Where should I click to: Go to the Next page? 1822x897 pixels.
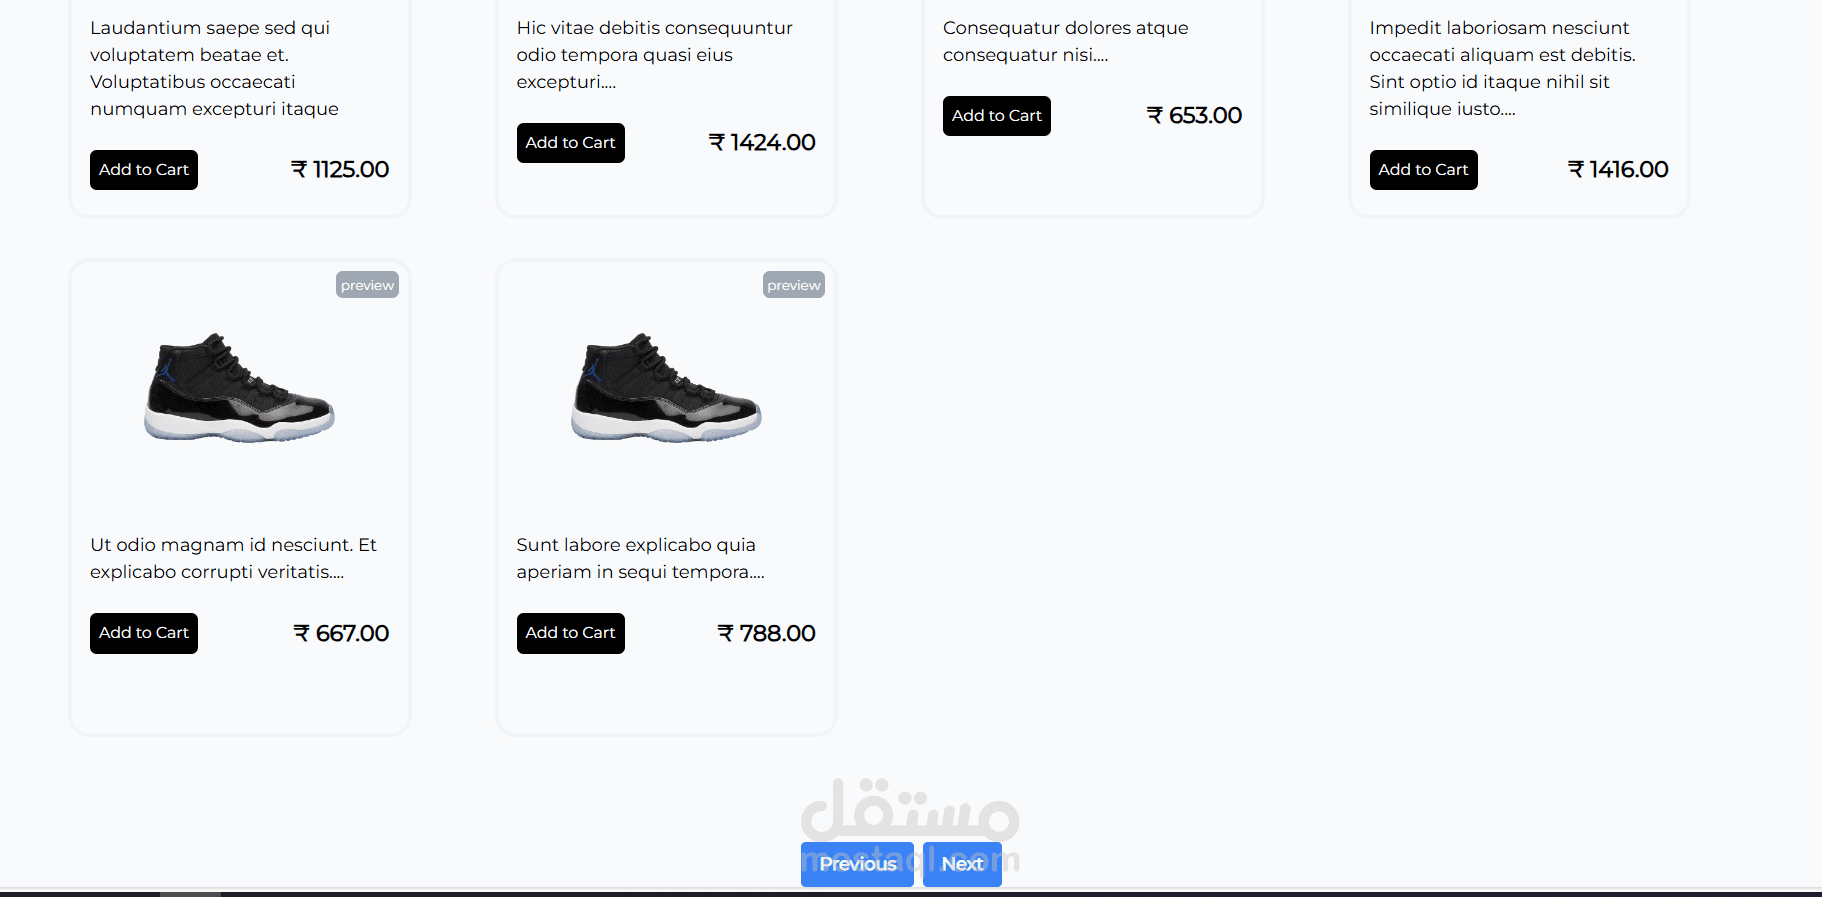(962, 864)
